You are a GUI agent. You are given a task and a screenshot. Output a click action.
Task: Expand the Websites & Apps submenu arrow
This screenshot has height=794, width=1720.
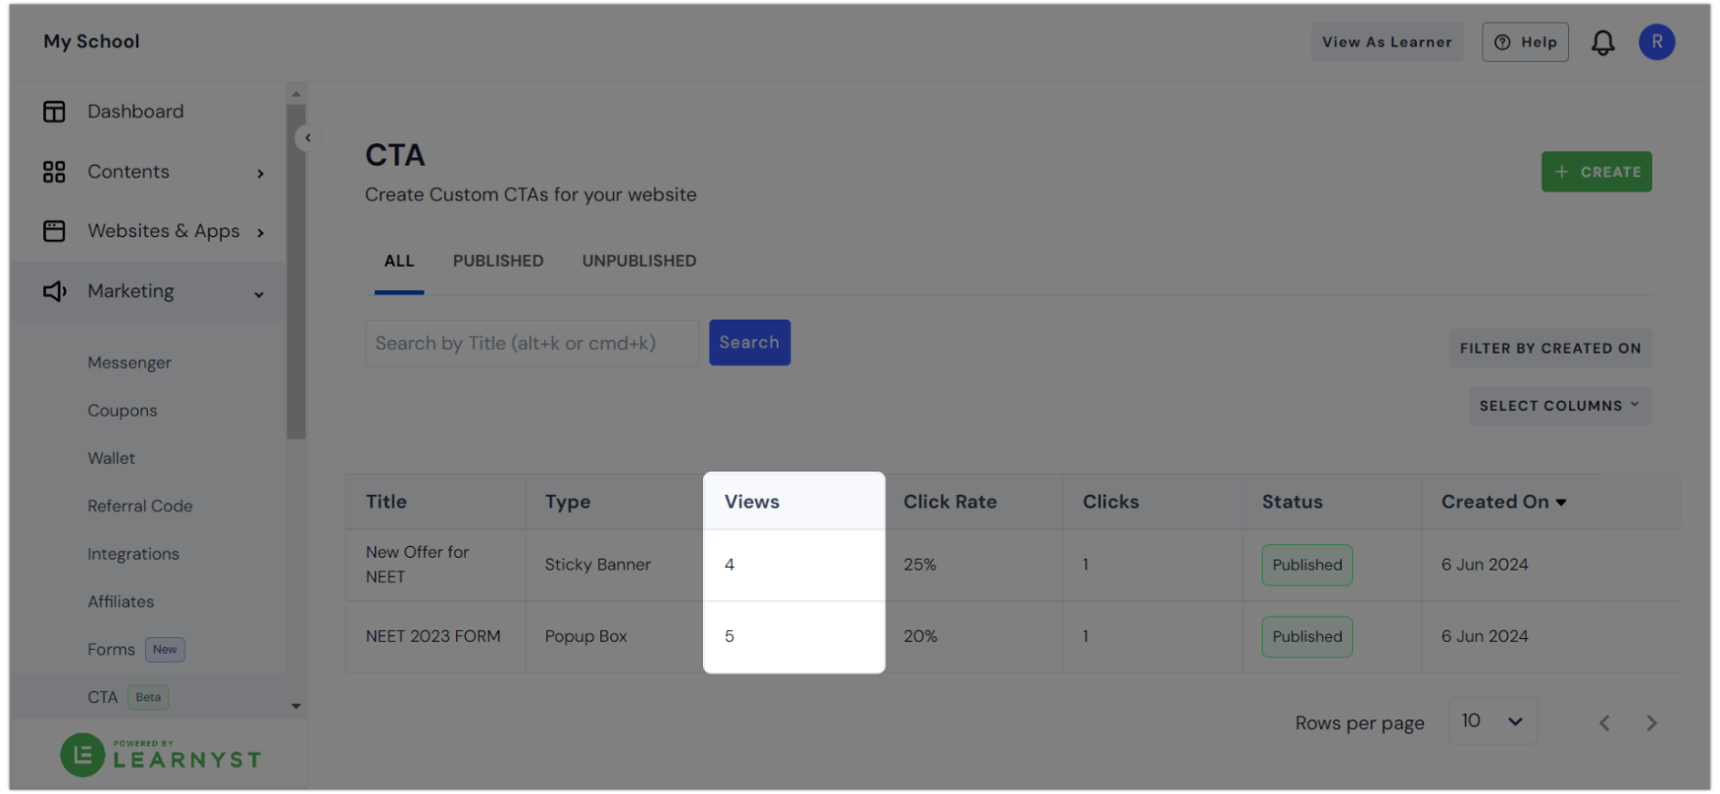coord(261,230)
